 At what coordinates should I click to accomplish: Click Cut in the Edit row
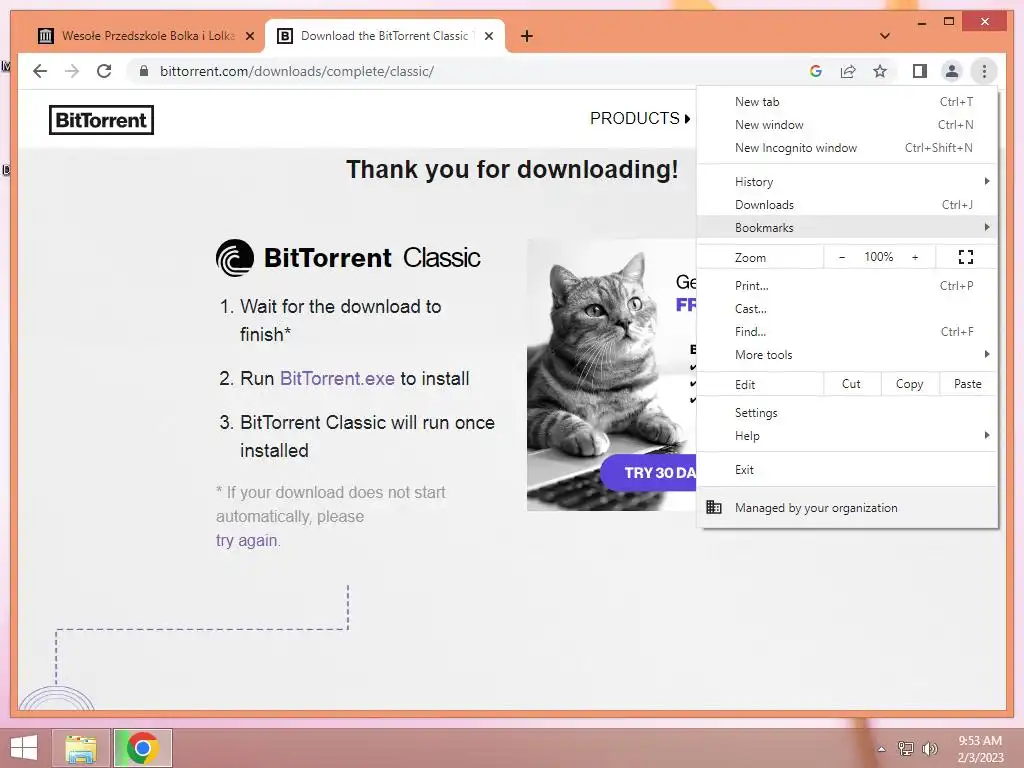click(x=851, y=384)
